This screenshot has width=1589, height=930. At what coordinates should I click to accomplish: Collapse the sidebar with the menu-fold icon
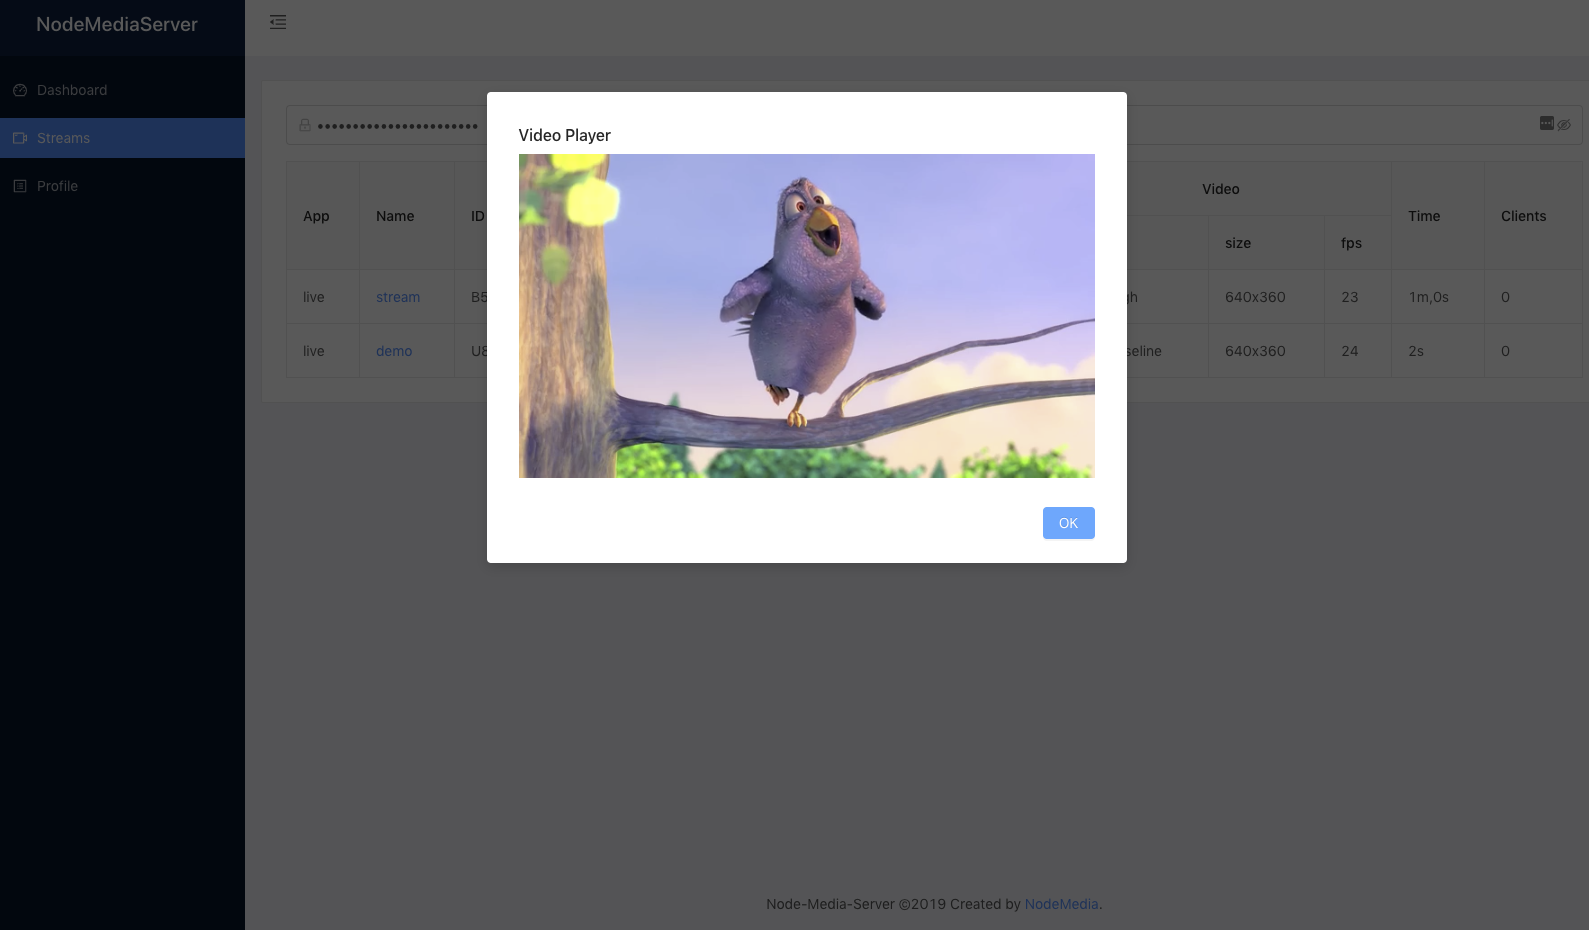pyautogui.click(x=278, y=22)
